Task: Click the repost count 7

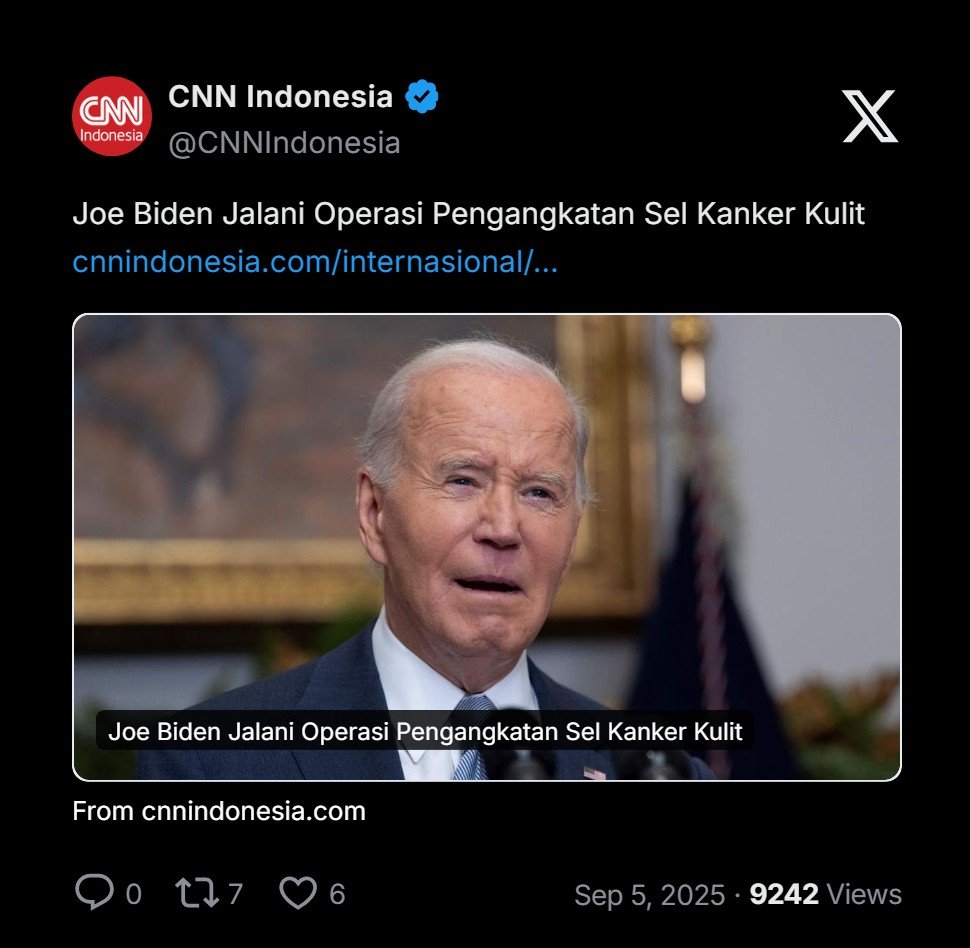Action: point(235,894)
